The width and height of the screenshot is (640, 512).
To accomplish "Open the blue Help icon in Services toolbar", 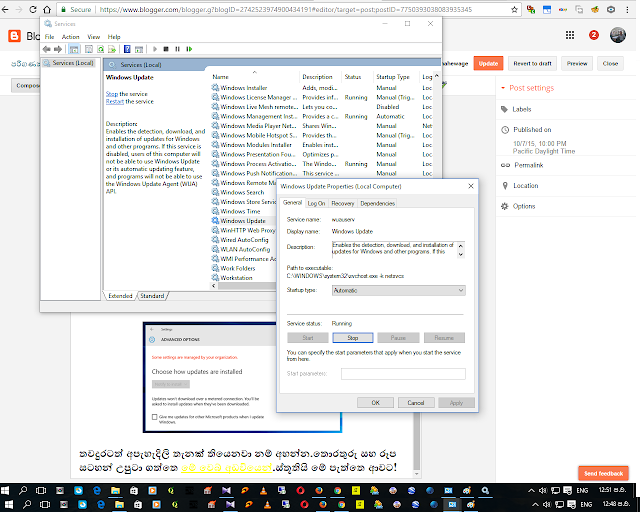I will pos(127,49).
